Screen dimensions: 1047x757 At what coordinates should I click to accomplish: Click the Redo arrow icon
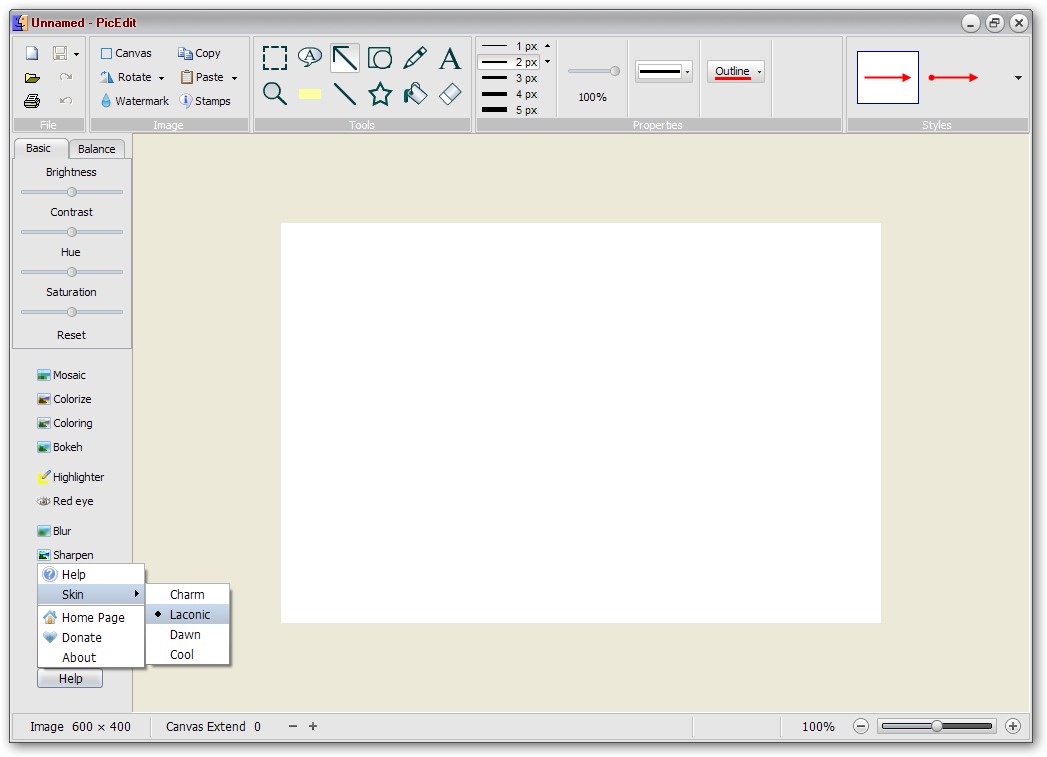point(65,77)
